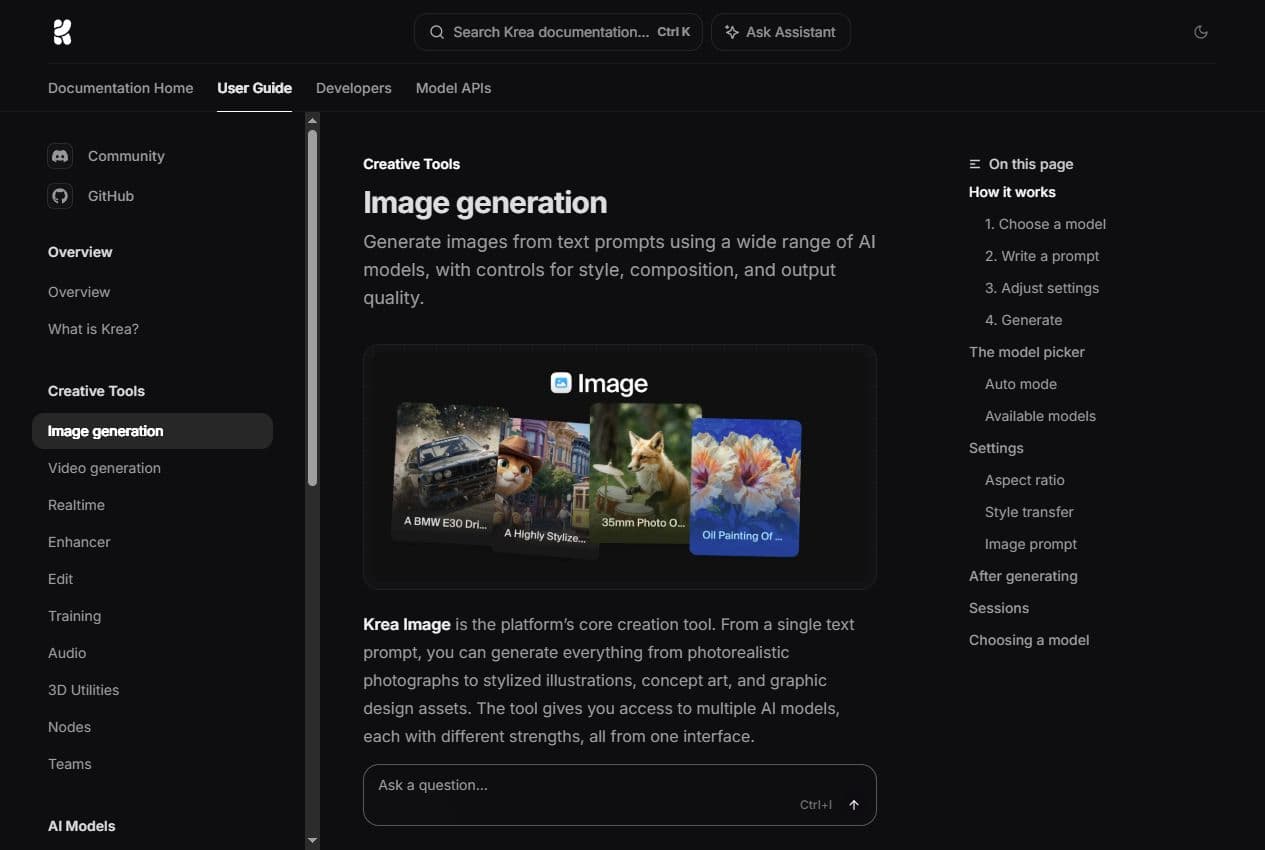Click the Image generation page heading
The image size is (1265, 850).
click(x=485, y=202)
